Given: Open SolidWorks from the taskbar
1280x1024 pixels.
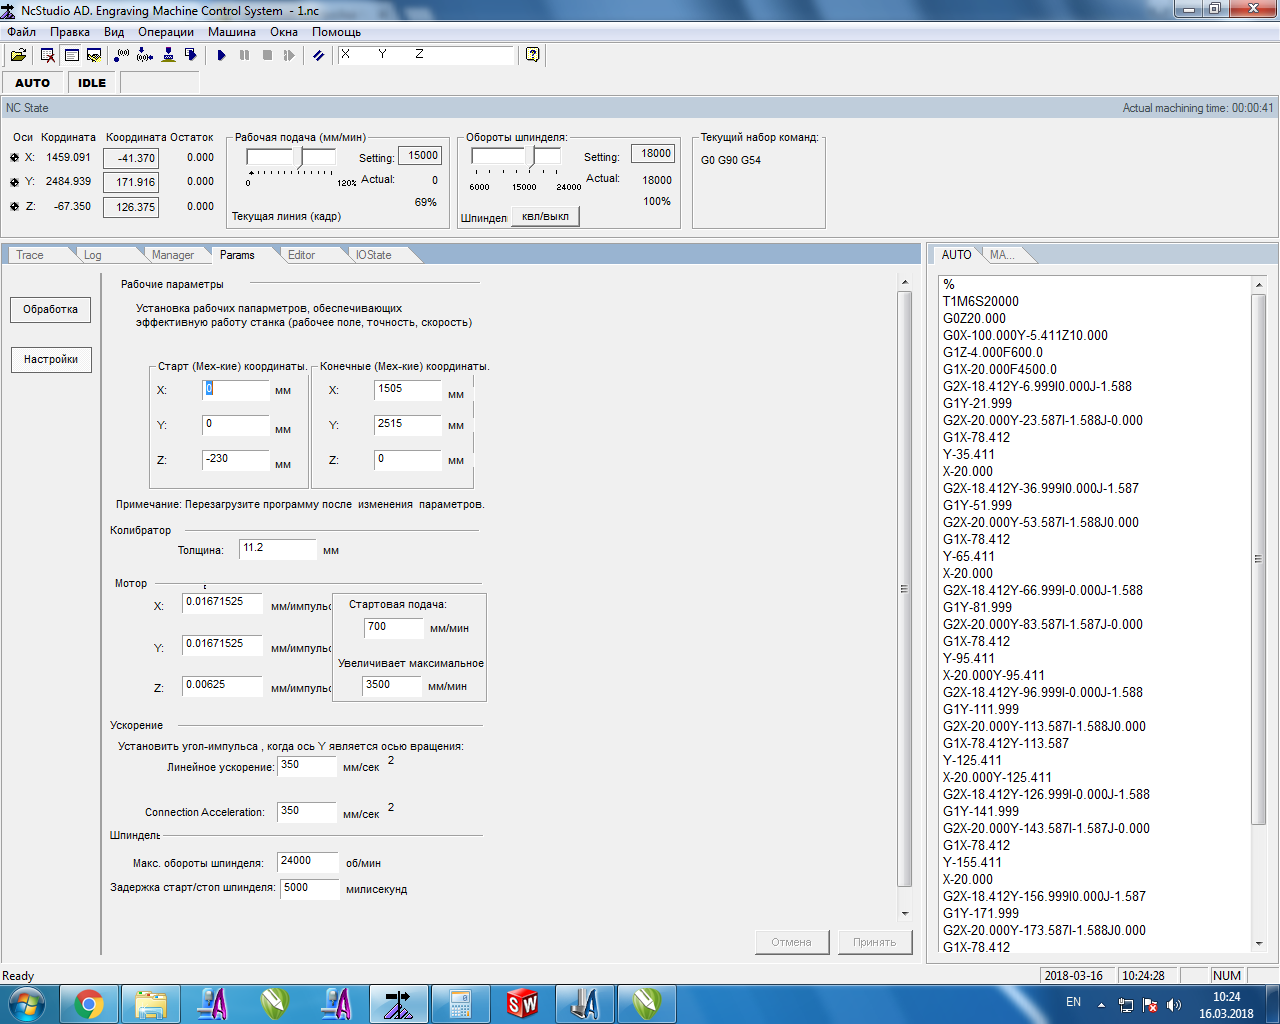Looking at the screenshot, I should tap(522, 1003).
